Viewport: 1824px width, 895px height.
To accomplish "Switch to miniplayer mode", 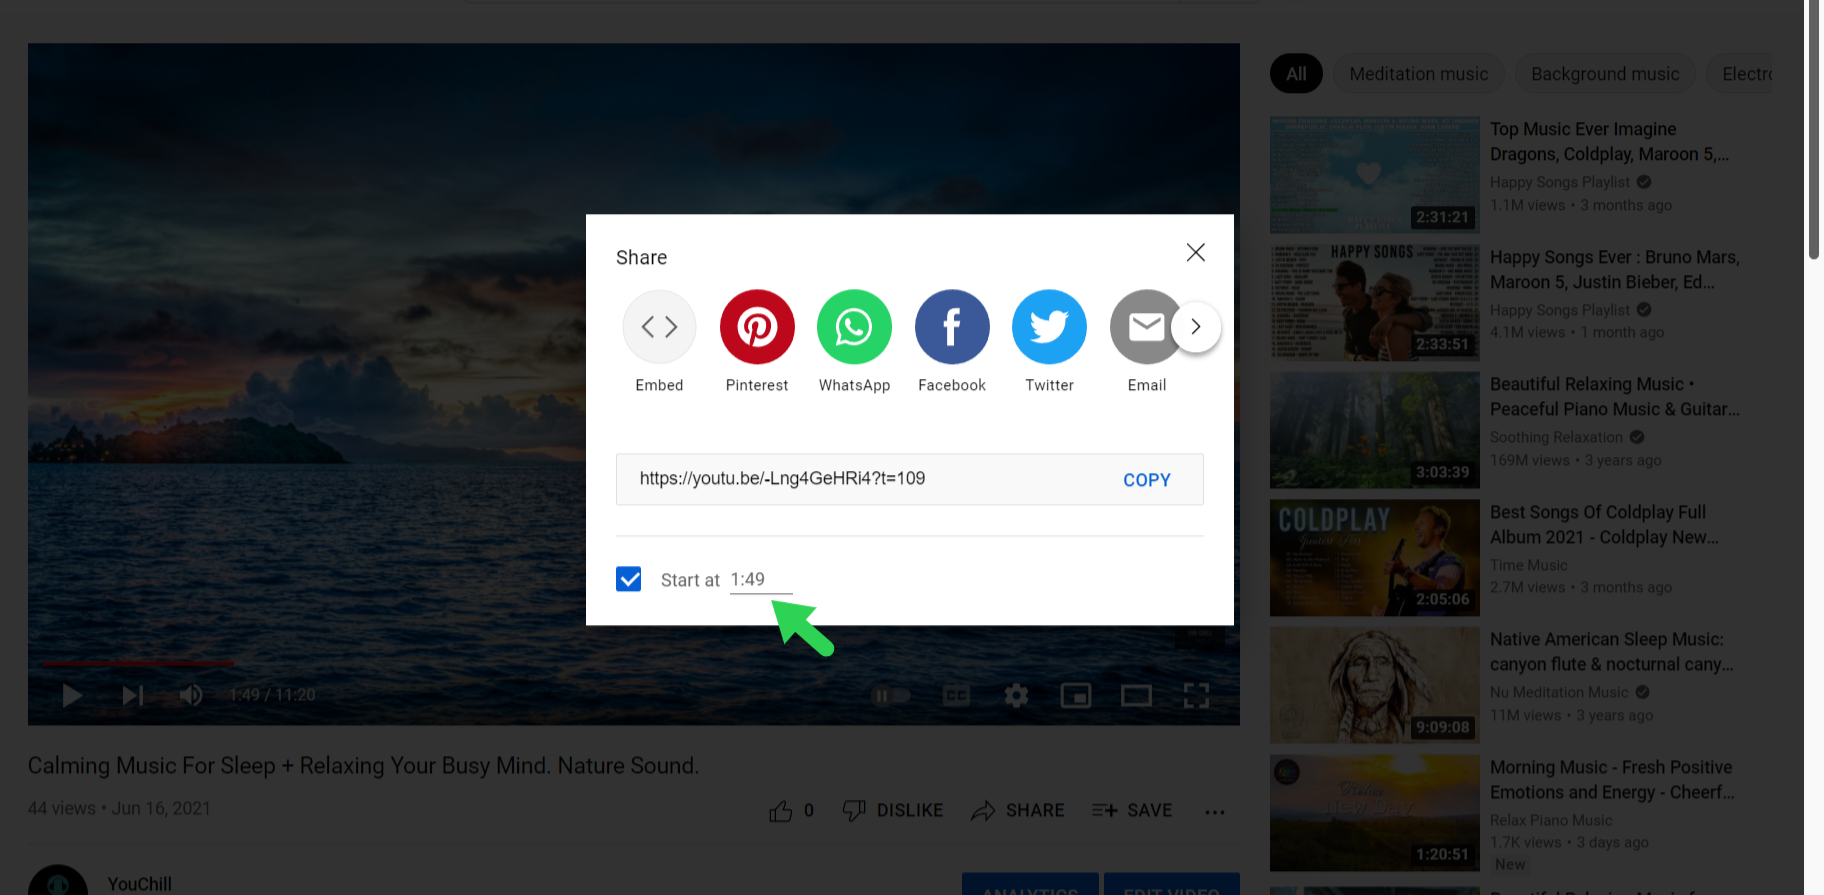I will pos(1076,696).
